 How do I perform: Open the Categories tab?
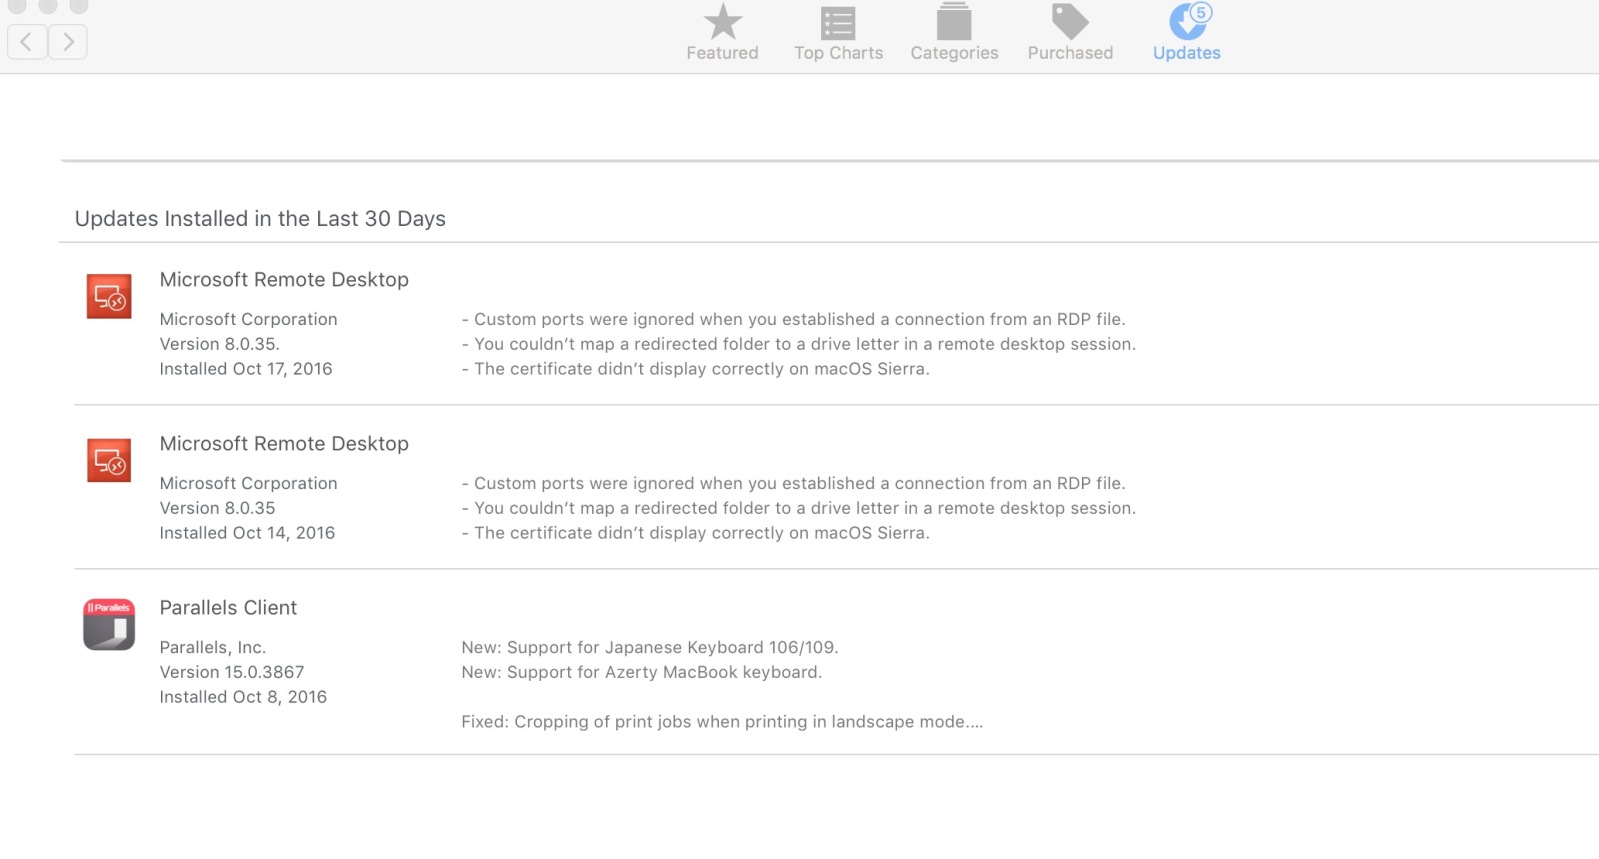954,33
